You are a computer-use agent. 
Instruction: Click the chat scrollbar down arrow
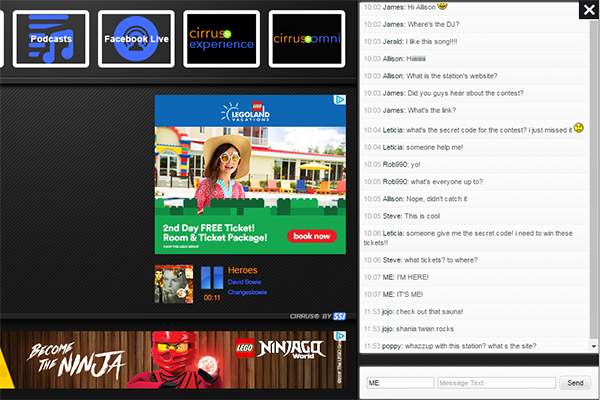[593, 346]
